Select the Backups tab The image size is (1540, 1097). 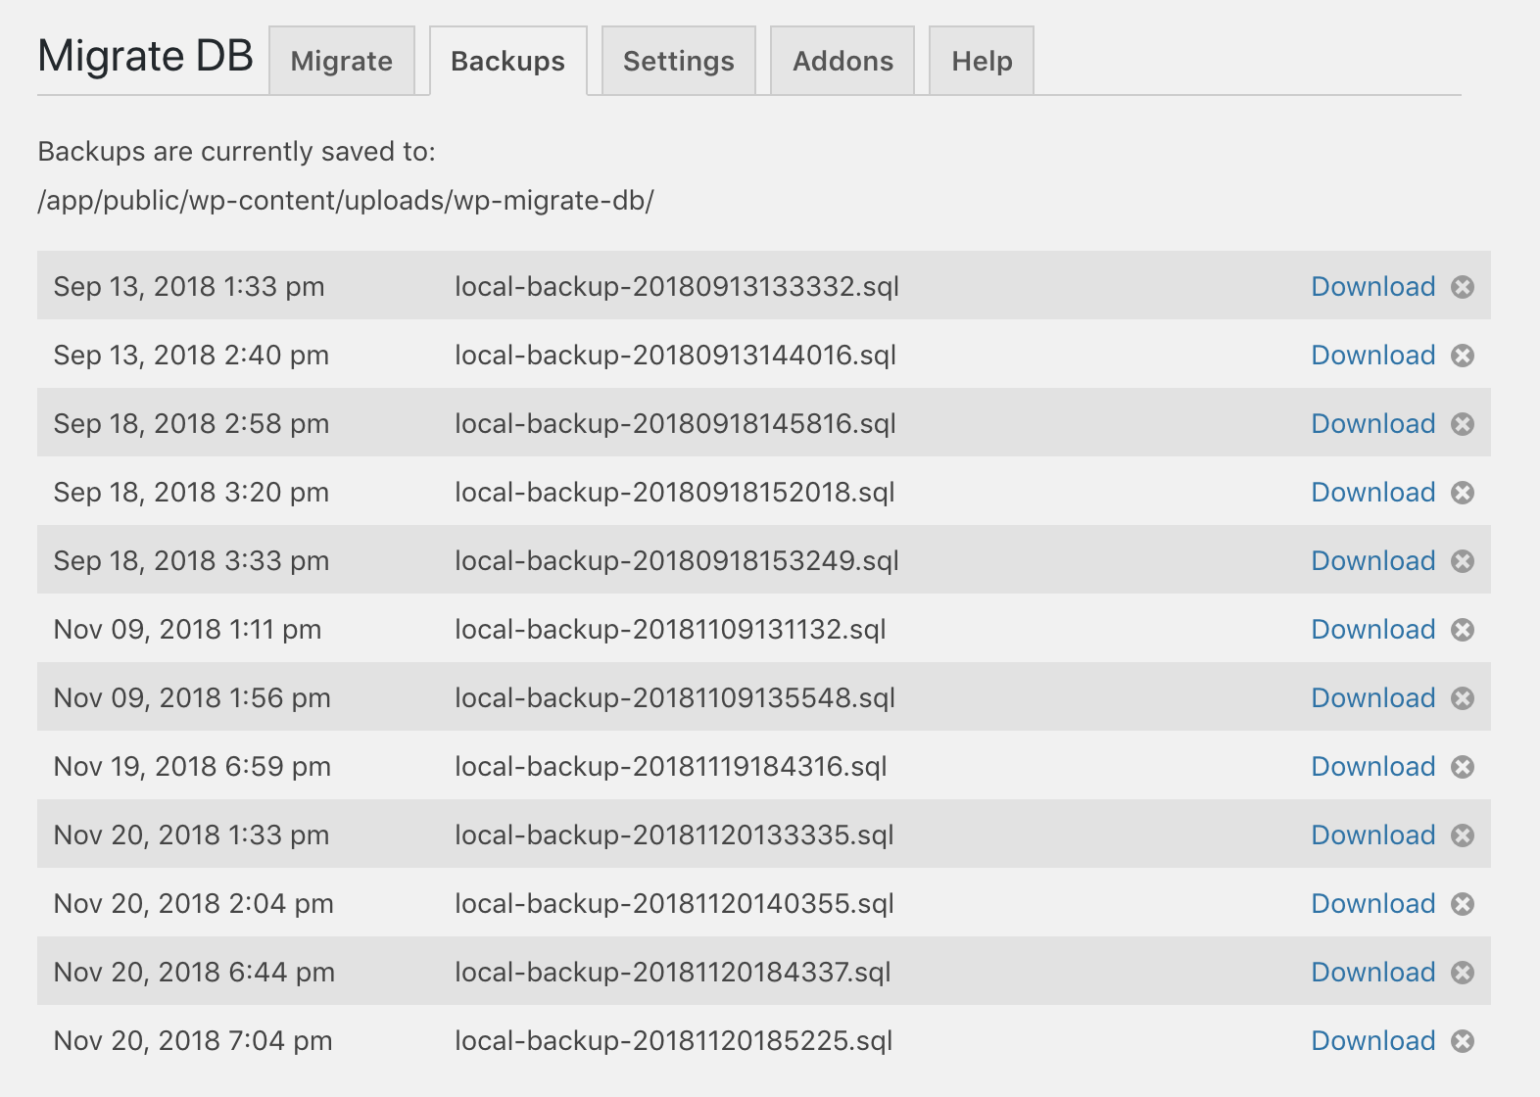[508, 61]
